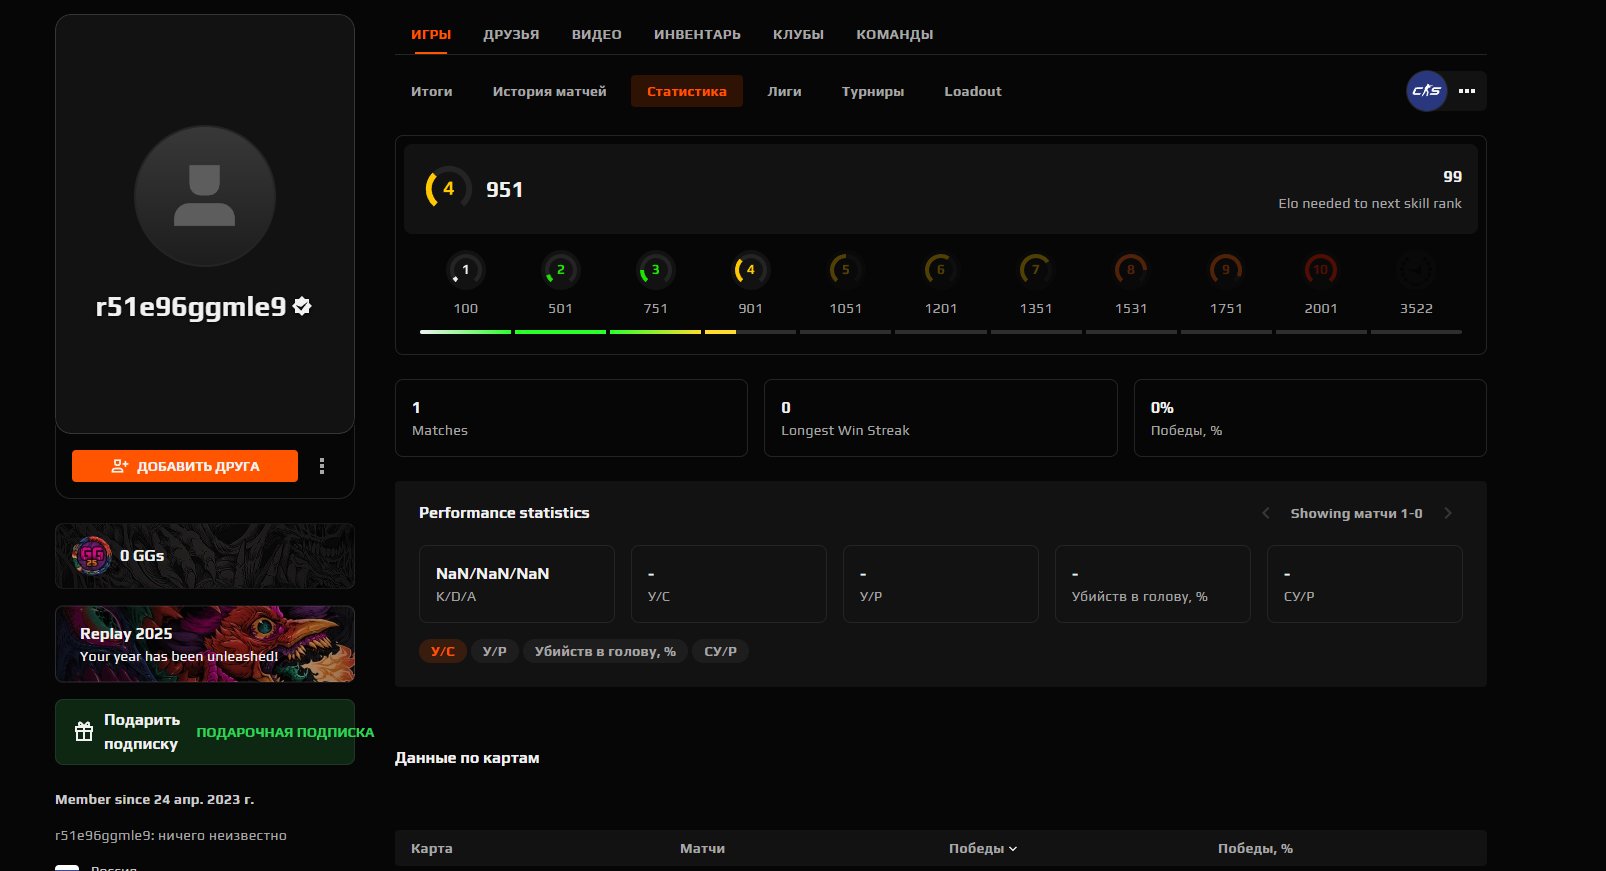Screen dimensions: 1606x871
Task: Click the У/С stat card
Action: click(x=729, y=584)
